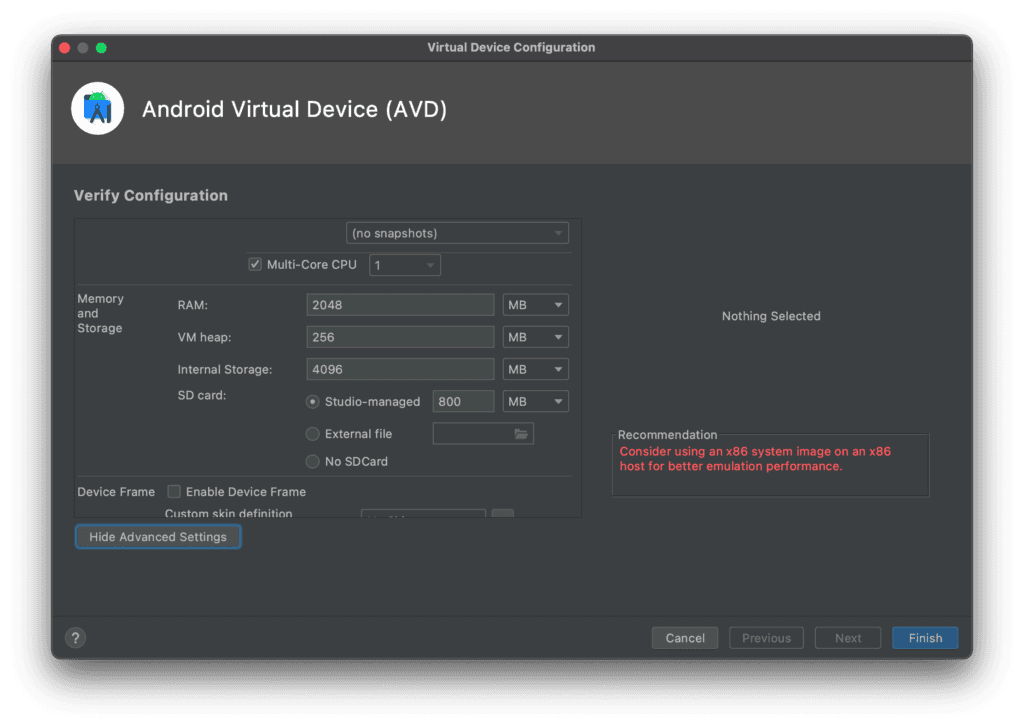Focus the RAM value field showing 2048
This screenshot has height=727, width=1024.
400,305
